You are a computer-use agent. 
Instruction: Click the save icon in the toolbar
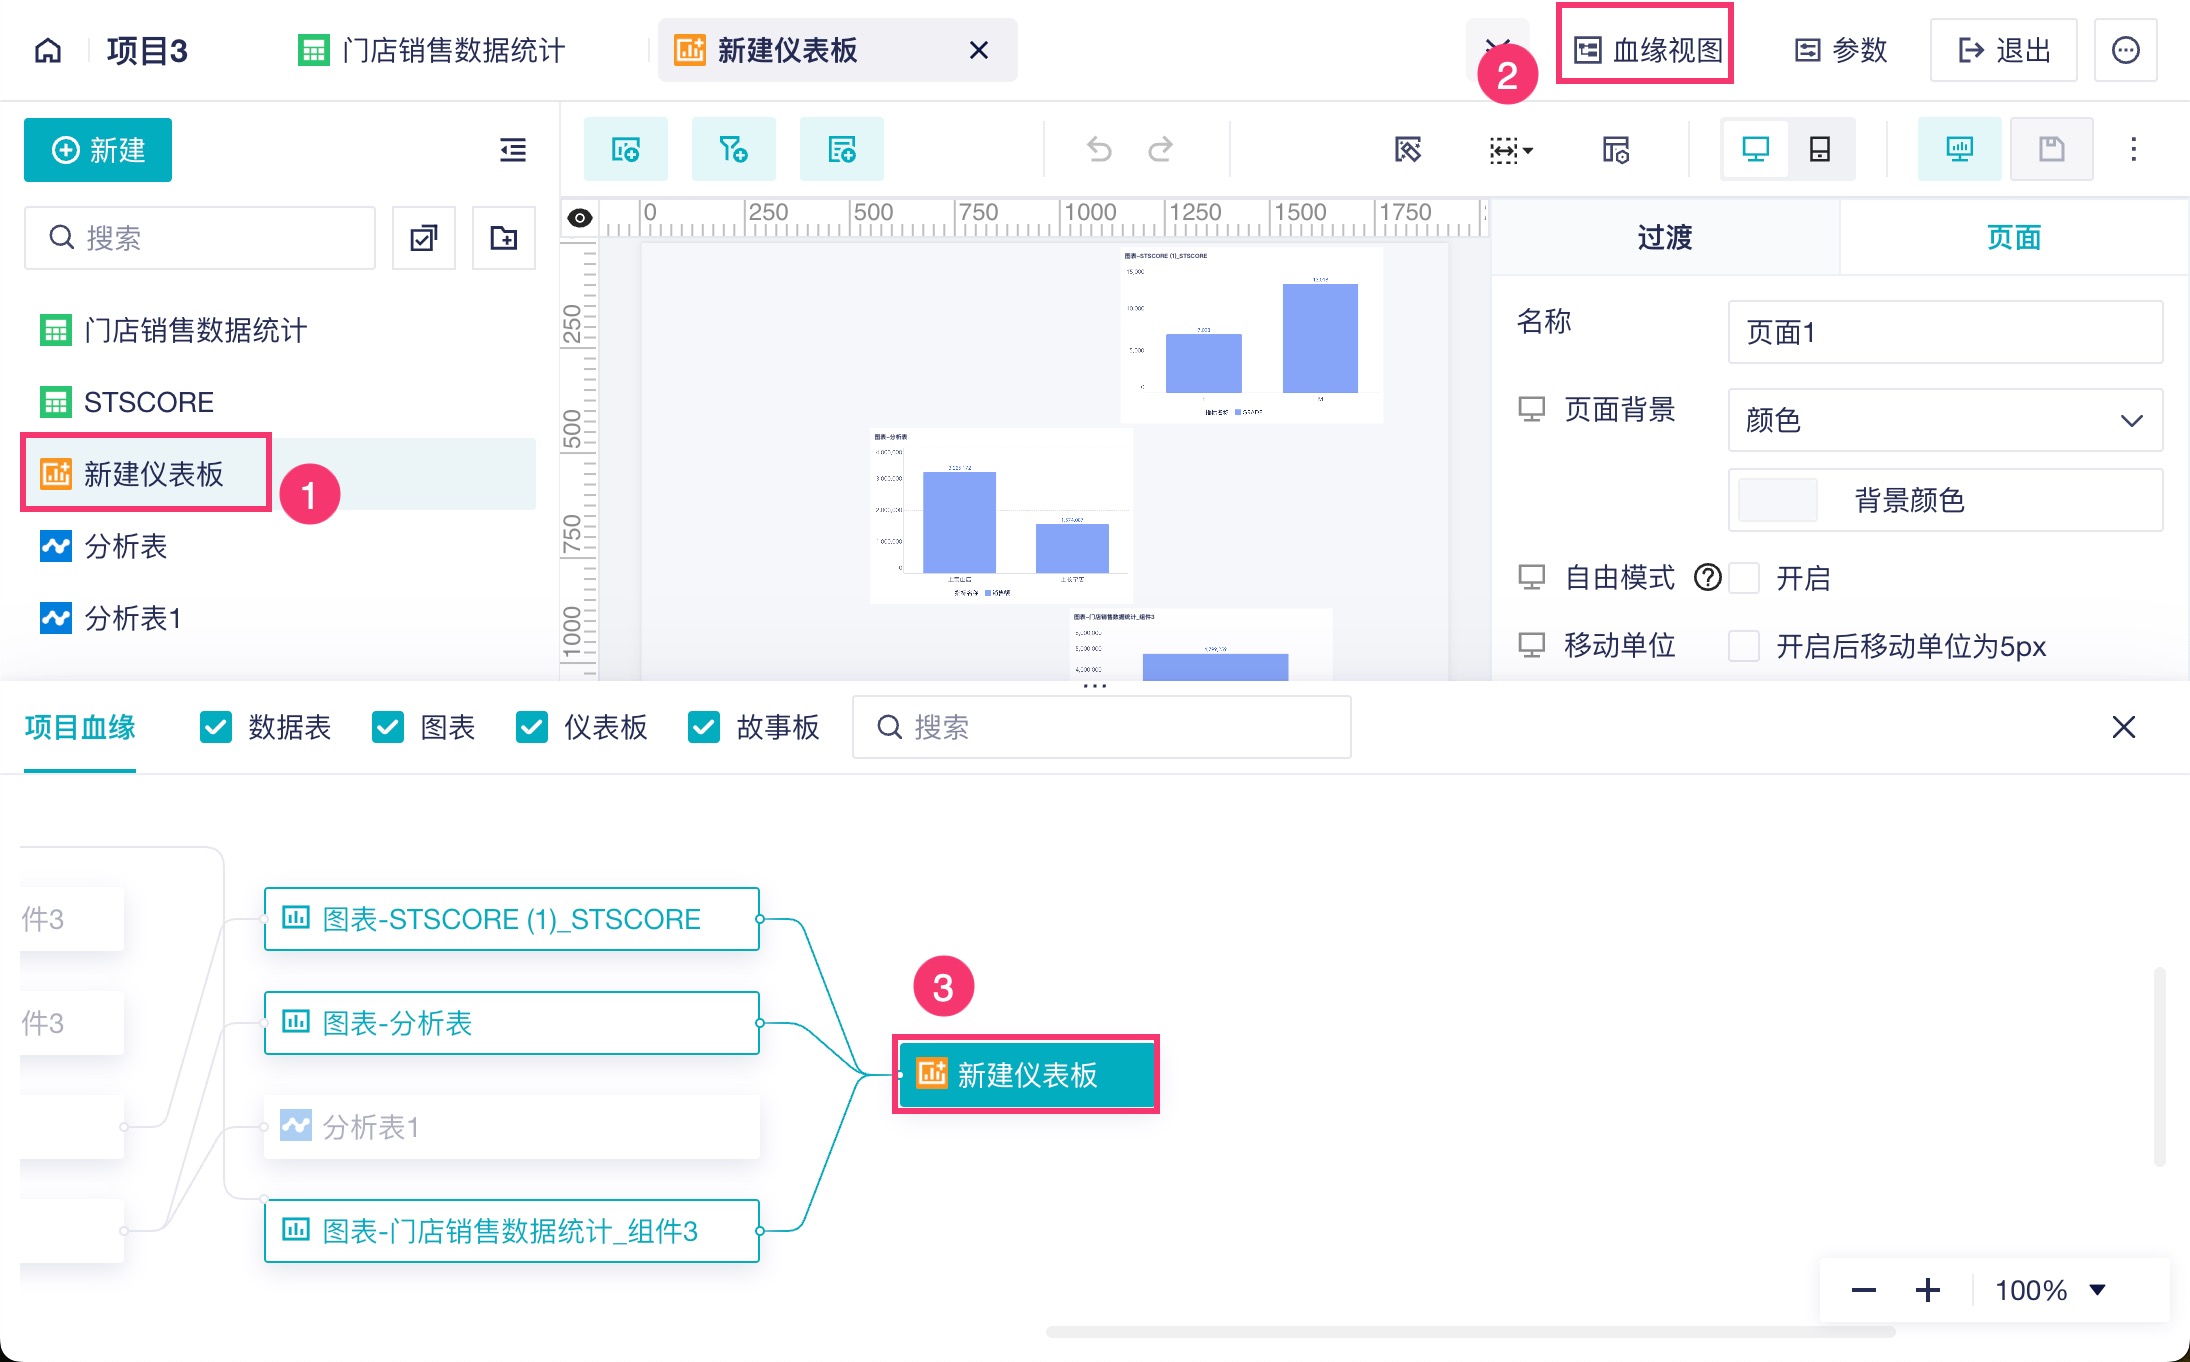[x=2051, y=149]
